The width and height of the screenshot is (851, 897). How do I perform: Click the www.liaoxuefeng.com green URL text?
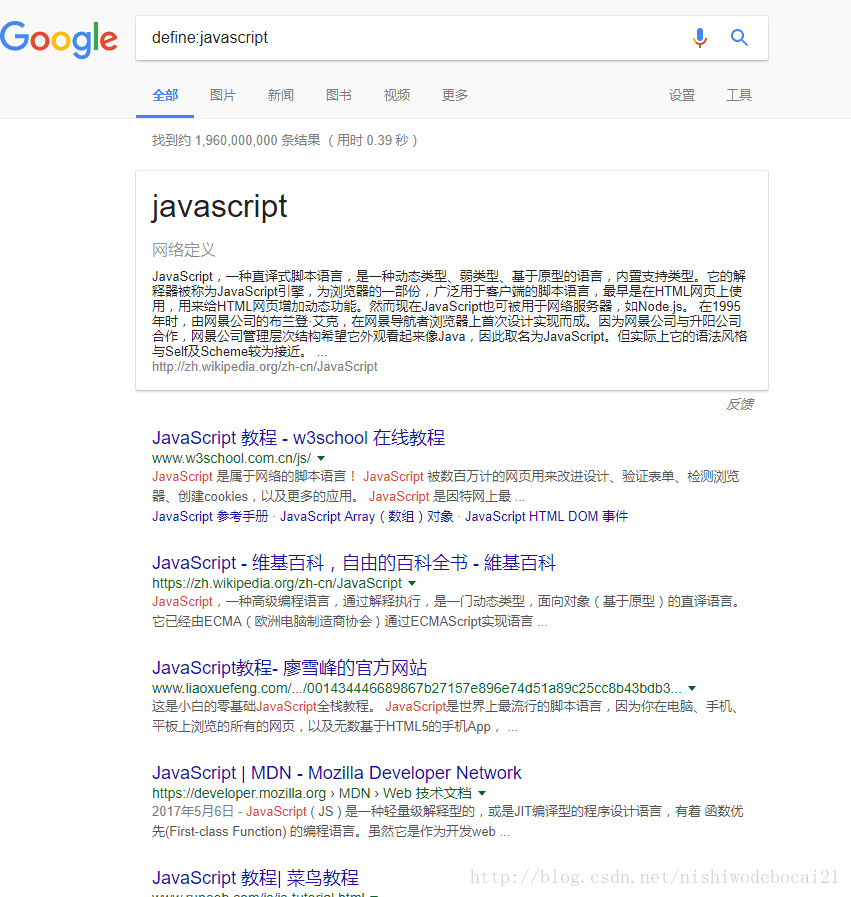(x=417, y=688)
